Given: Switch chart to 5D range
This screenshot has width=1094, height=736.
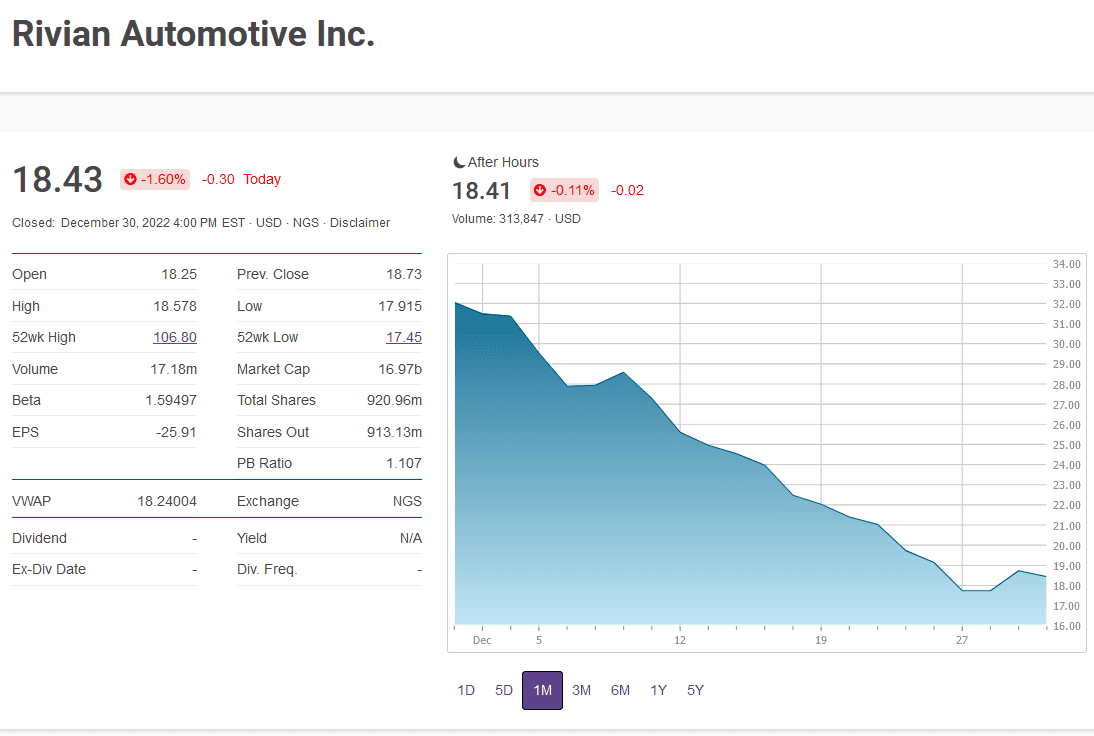Looking at the screenshot, I should [x=504, y=690].
